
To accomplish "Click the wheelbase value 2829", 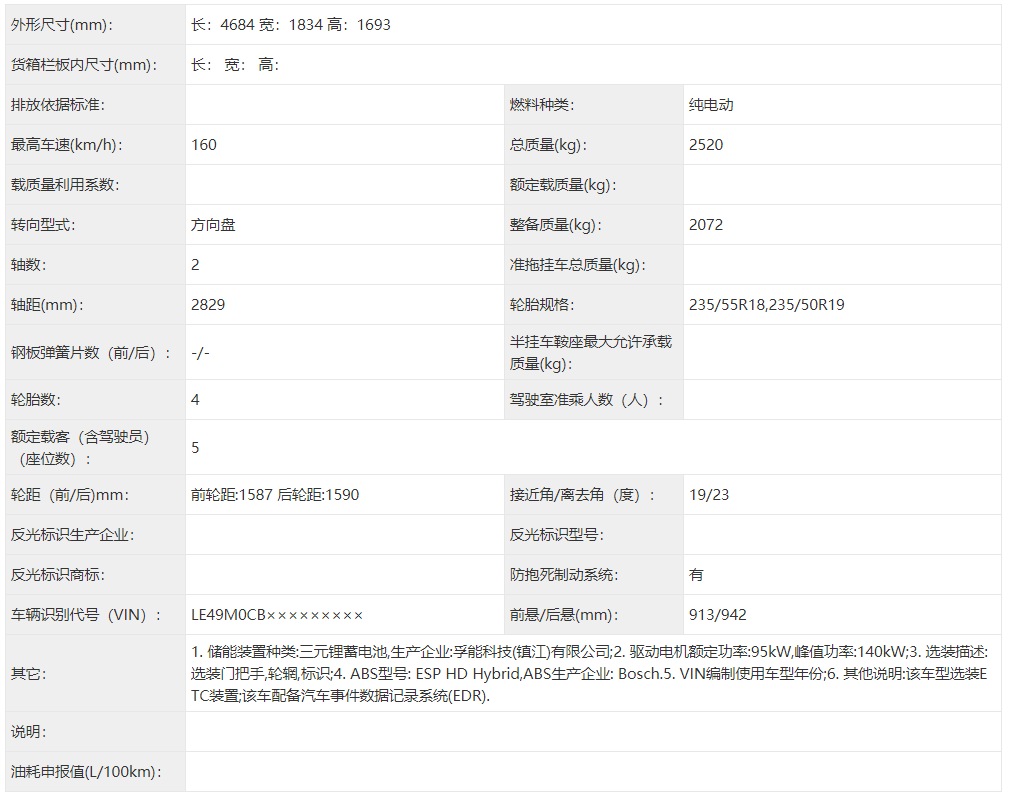I will pyautogui.click(x=208, y=305).
